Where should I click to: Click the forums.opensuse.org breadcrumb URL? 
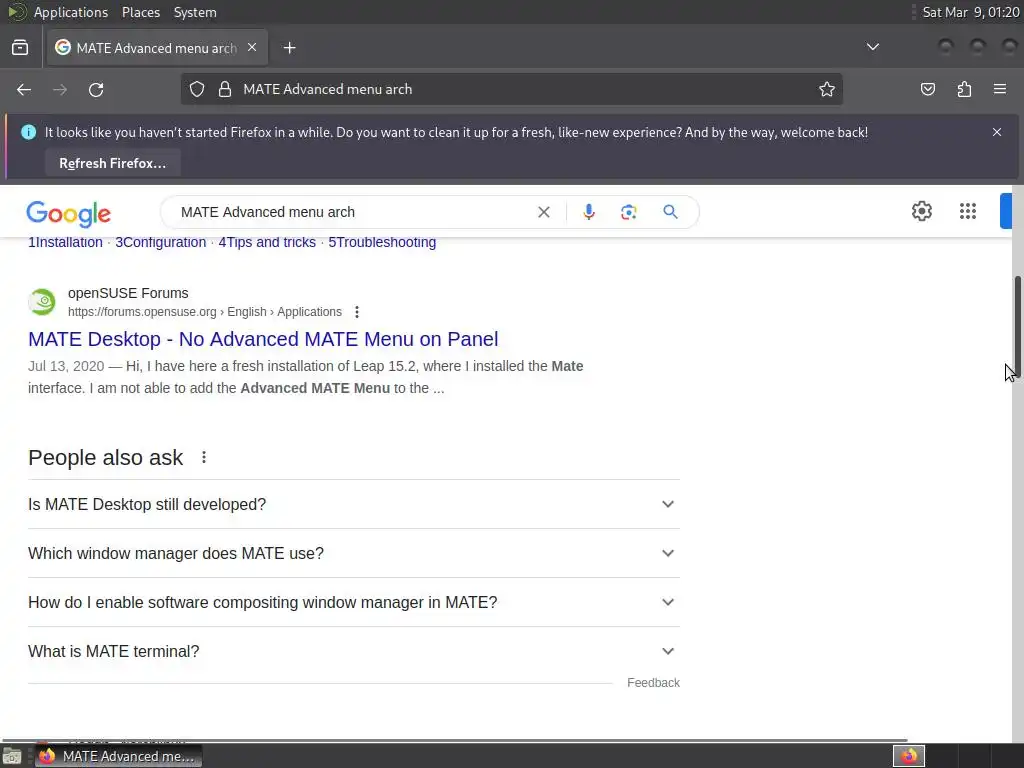point(204,312)
